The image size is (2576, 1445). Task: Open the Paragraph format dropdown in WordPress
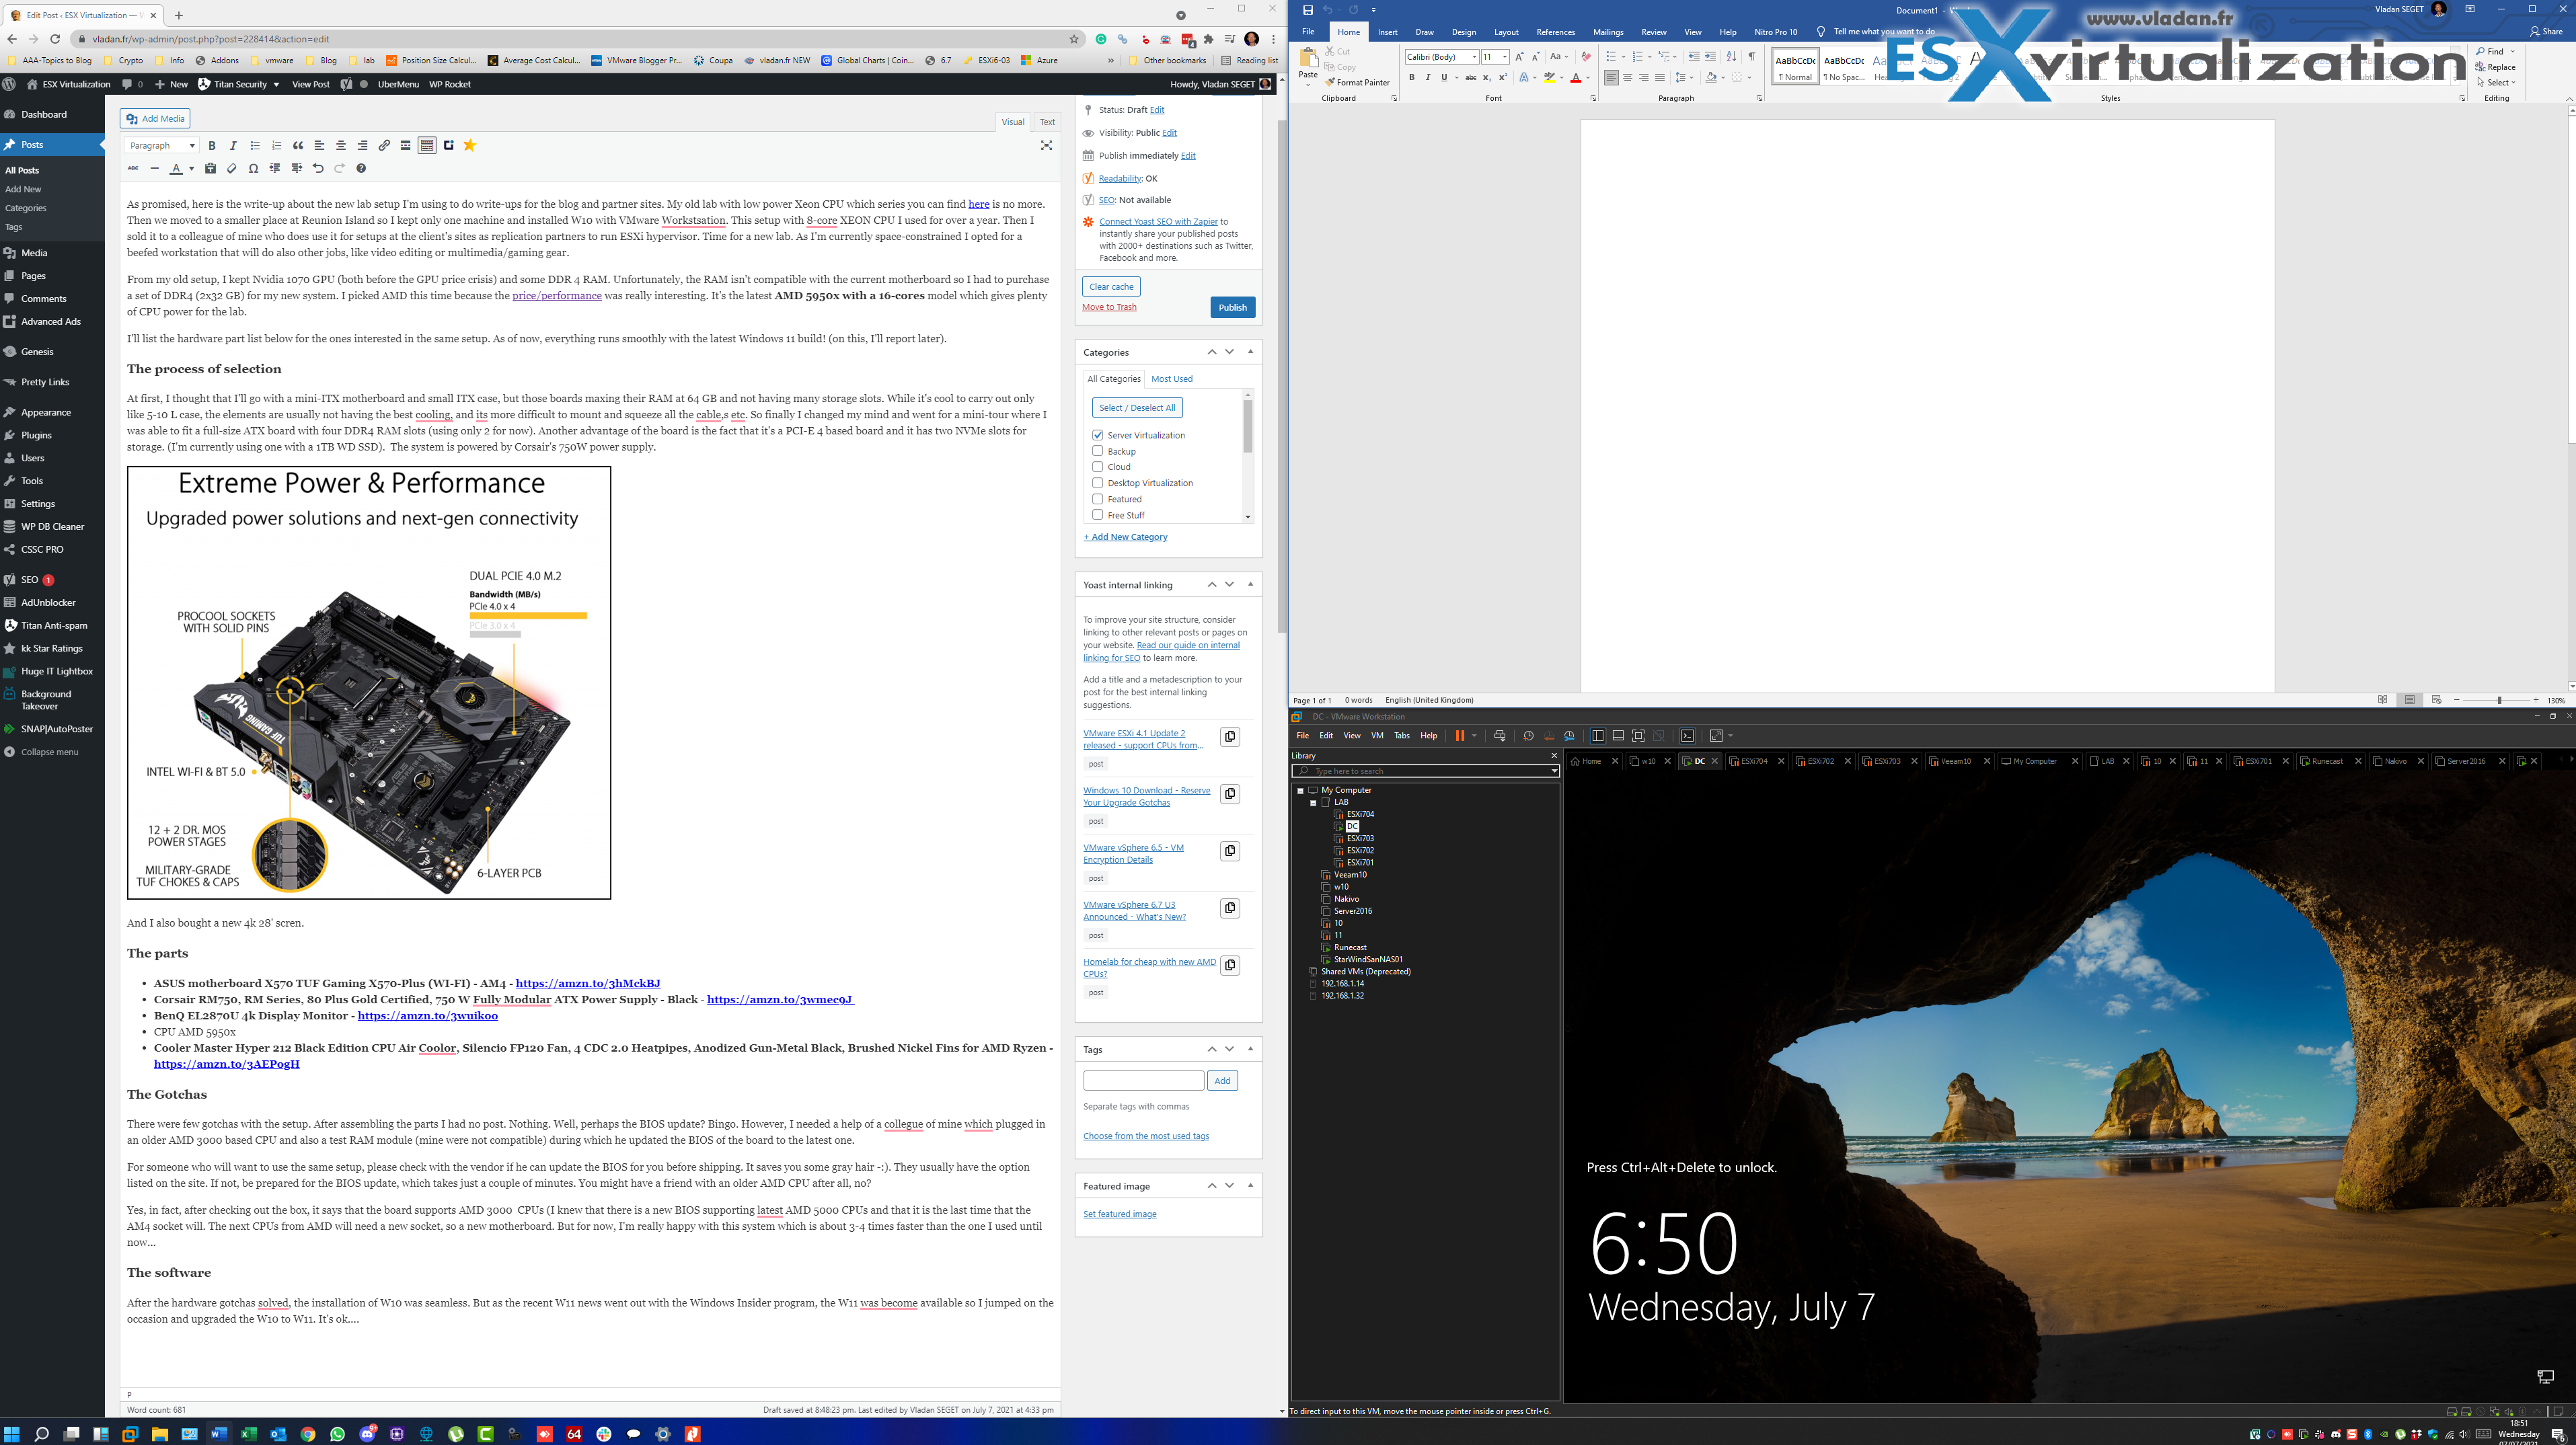coord(162,146)
